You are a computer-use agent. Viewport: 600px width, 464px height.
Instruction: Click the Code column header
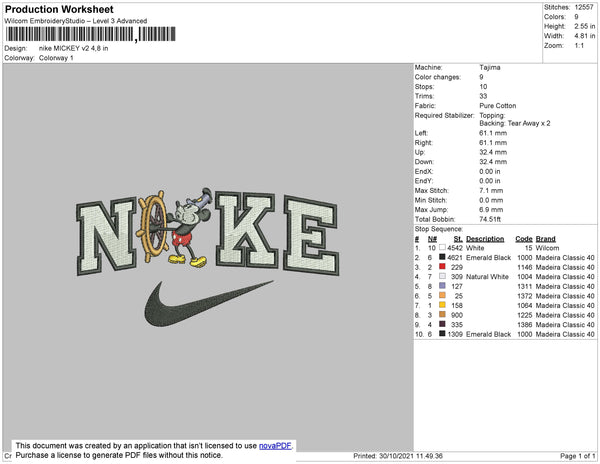pyautogui.click(x=523, y=239)
